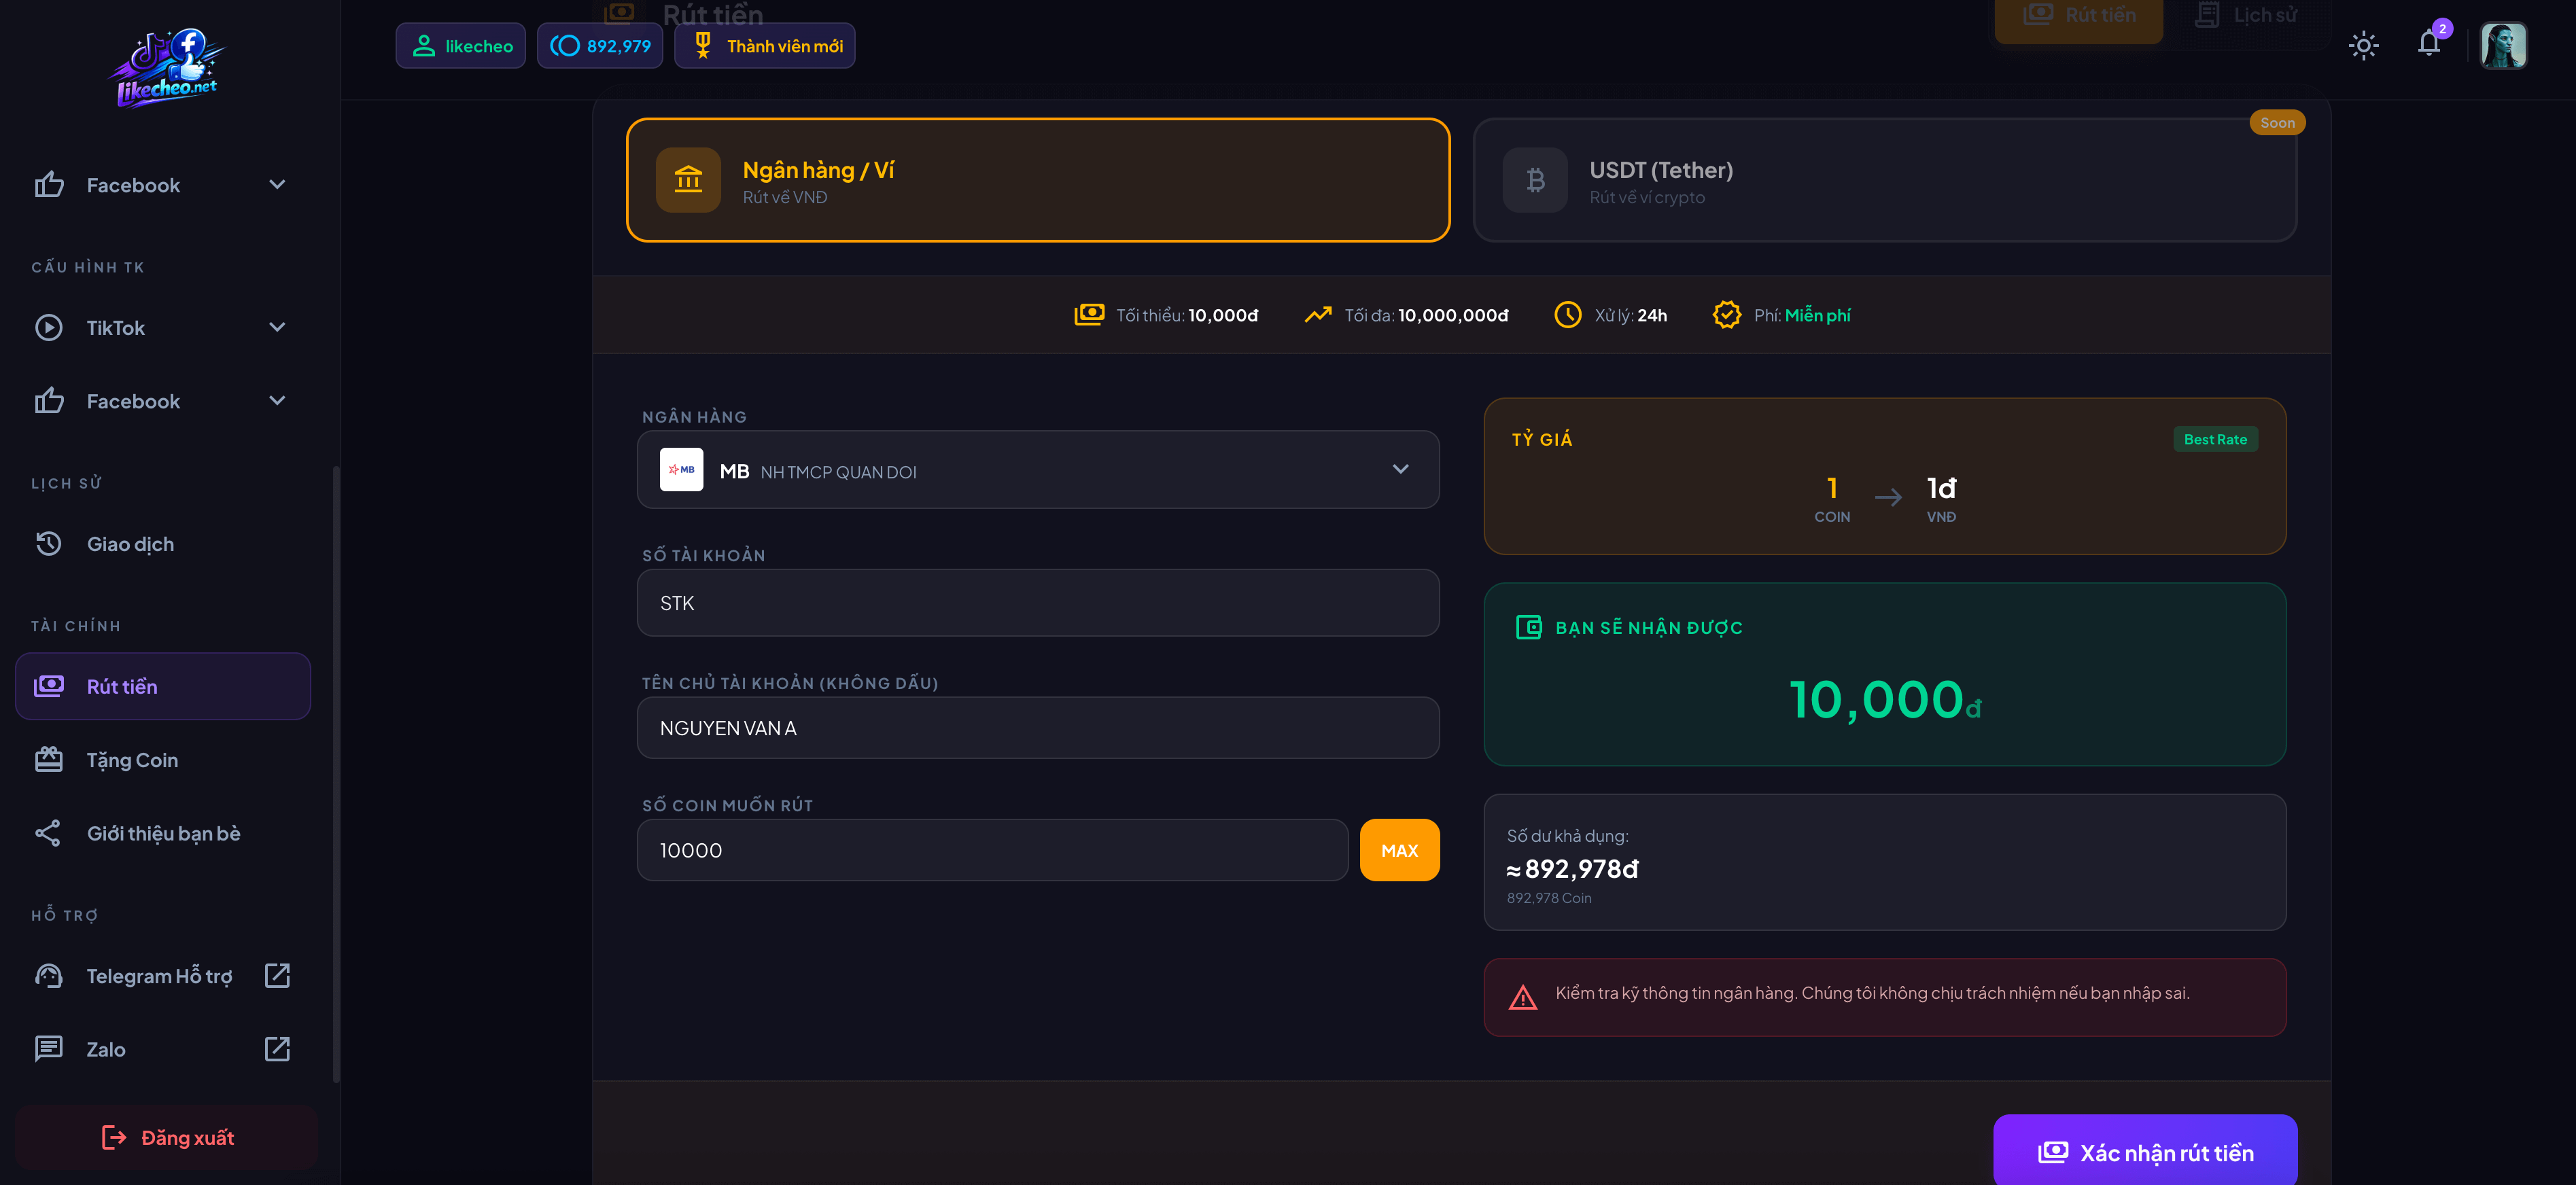Open Giao dịch history page
The height and width of the screenshot is (1185, 2576).
pyautogui.click(x=163, y=544)
